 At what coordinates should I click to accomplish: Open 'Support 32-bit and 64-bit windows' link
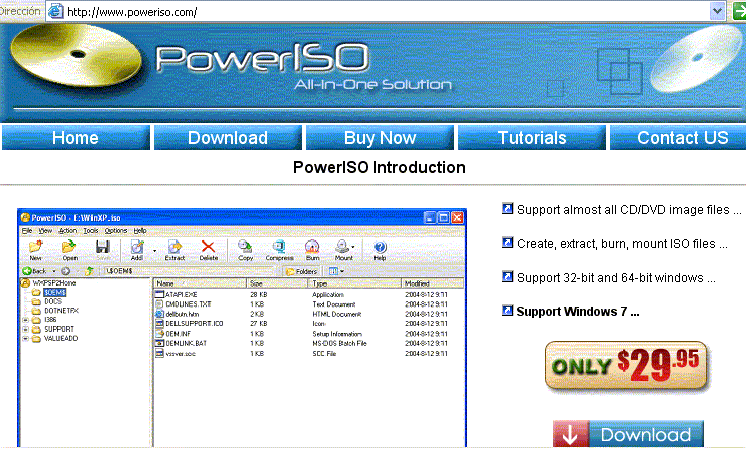click(616, 277)
